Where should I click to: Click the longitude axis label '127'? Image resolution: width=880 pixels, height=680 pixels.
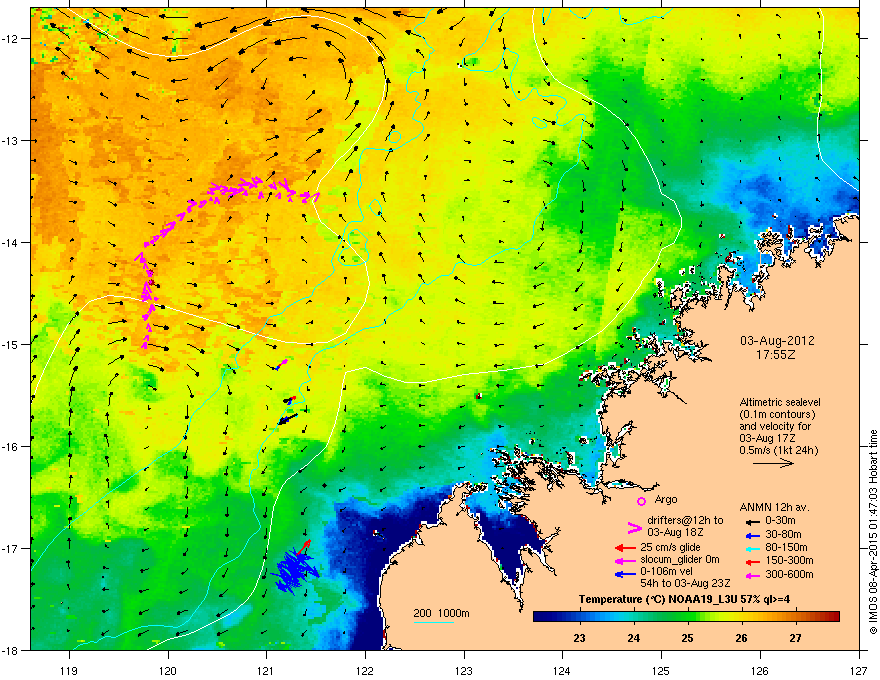tap(859, 670)
